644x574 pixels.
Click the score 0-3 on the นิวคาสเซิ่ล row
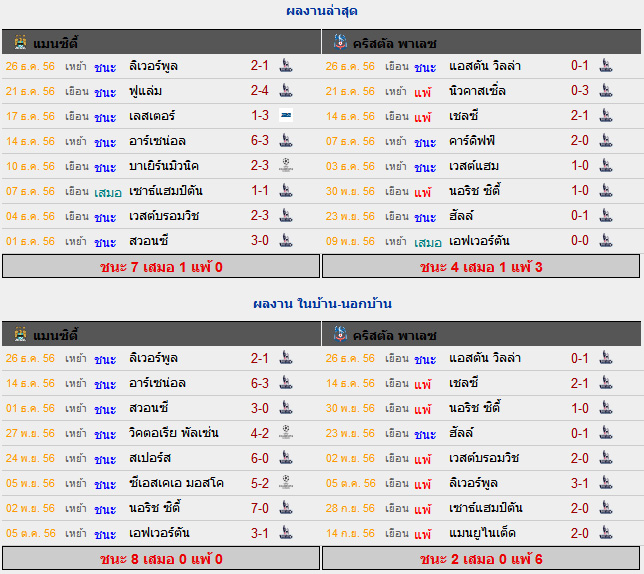tap(580, 90)
